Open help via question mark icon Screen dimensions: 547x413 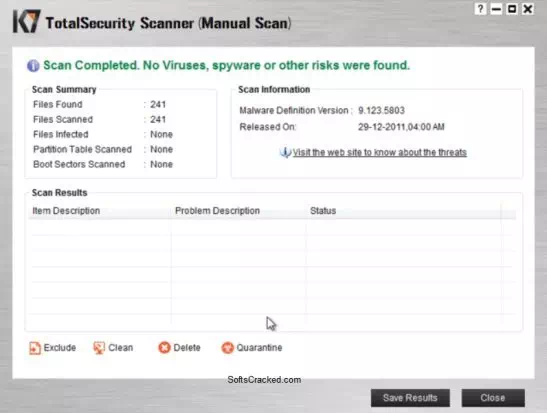point(480,9)
